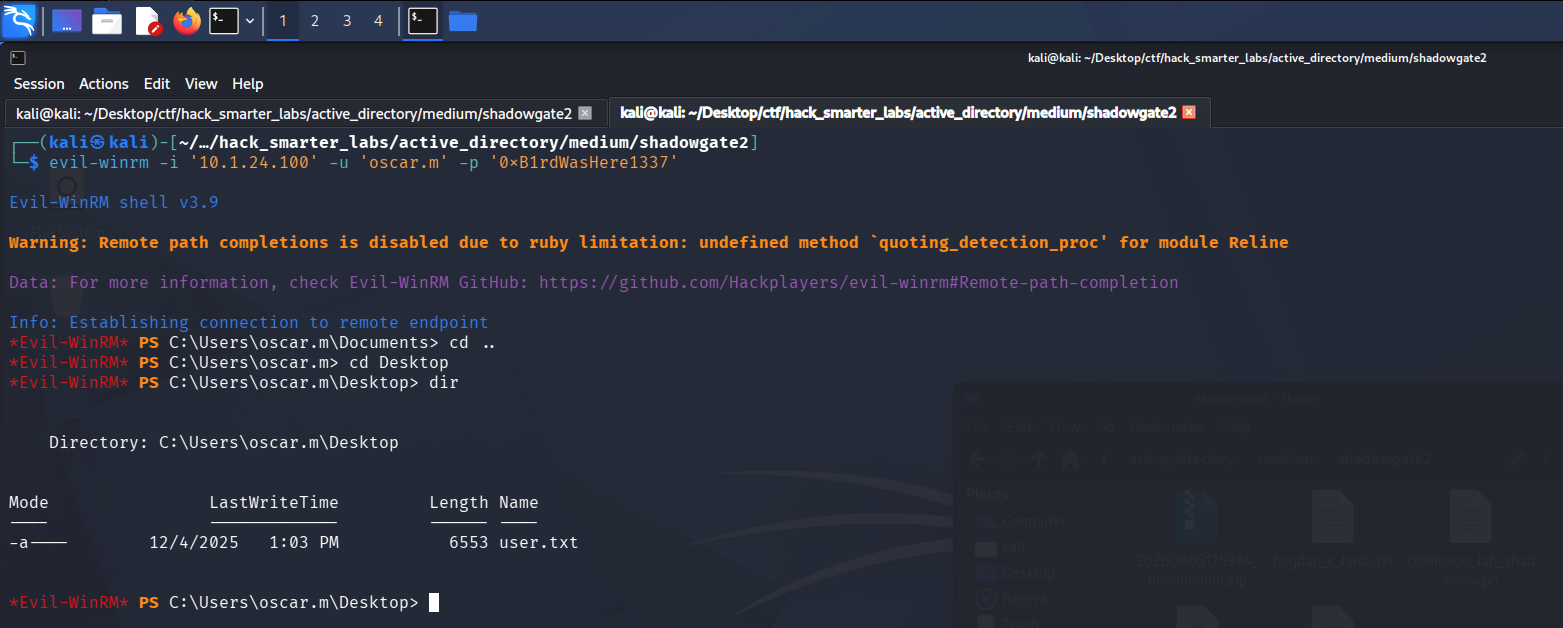The height and width of the screenshot is (628, 1563).
Task: Click the 'Directory: C:\Users\oscar.m\Desktop' line
Action: (224, 443)
